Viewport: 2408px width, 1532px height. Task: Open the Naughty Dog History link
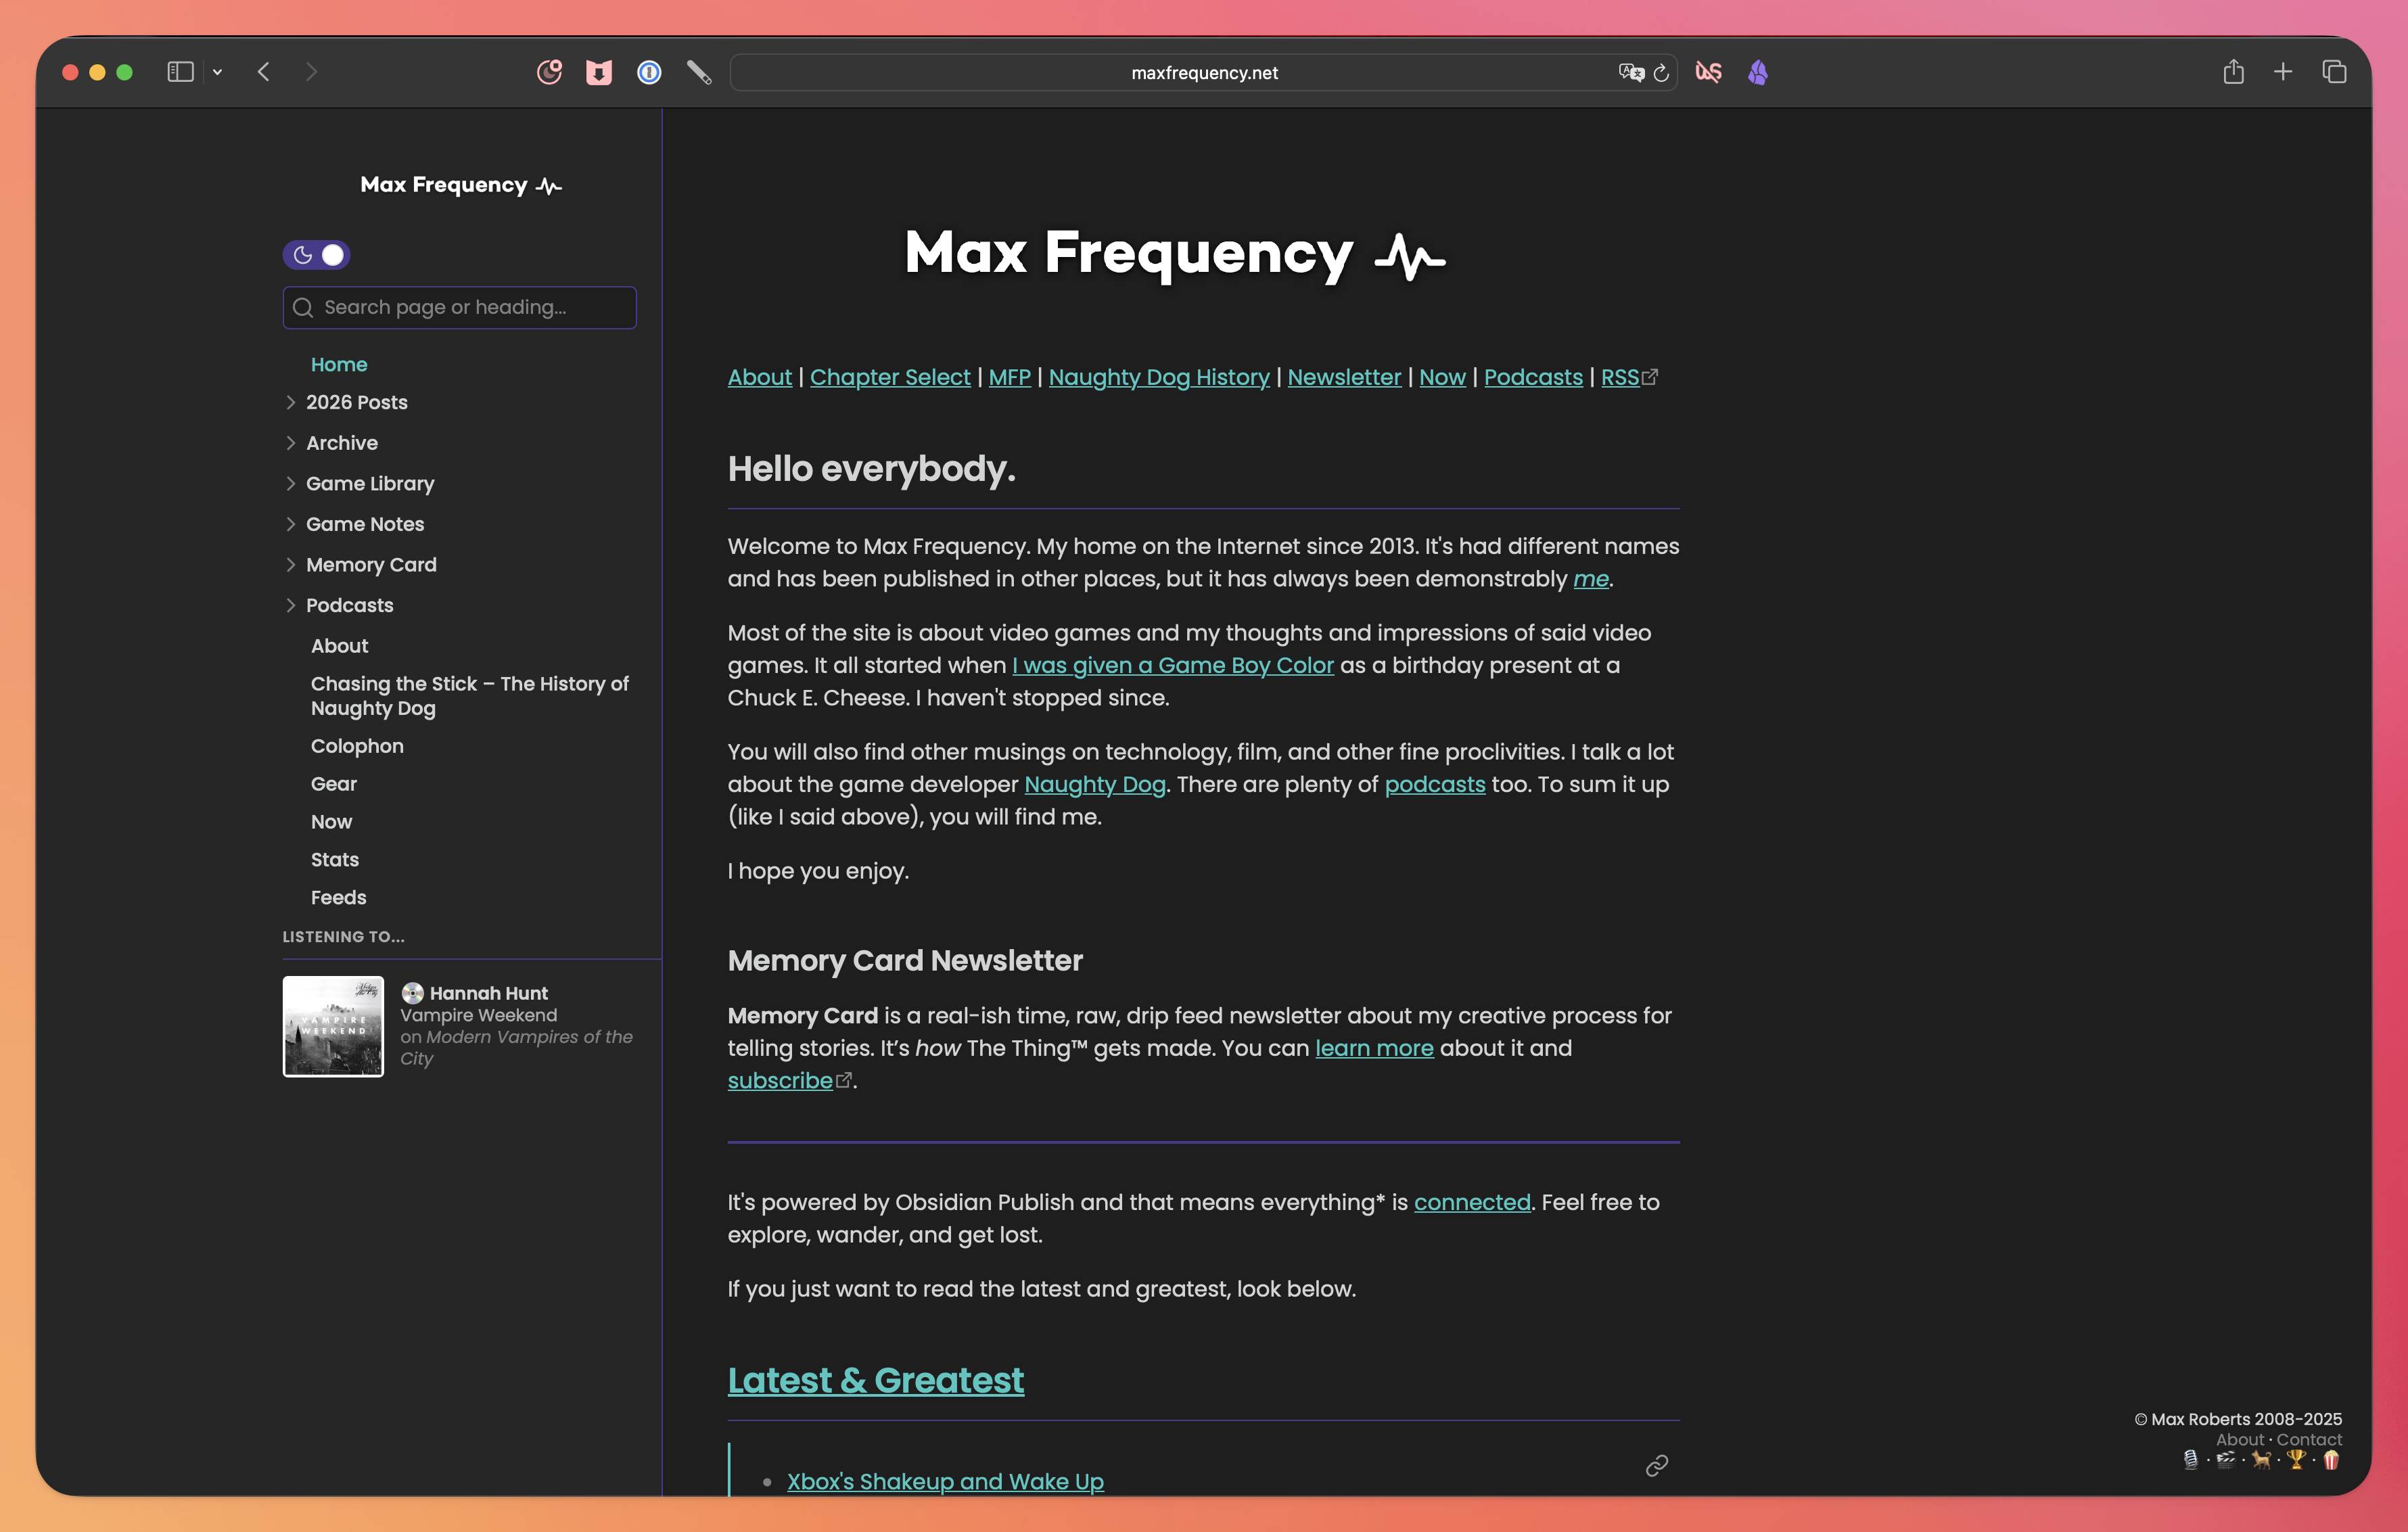1158,377
